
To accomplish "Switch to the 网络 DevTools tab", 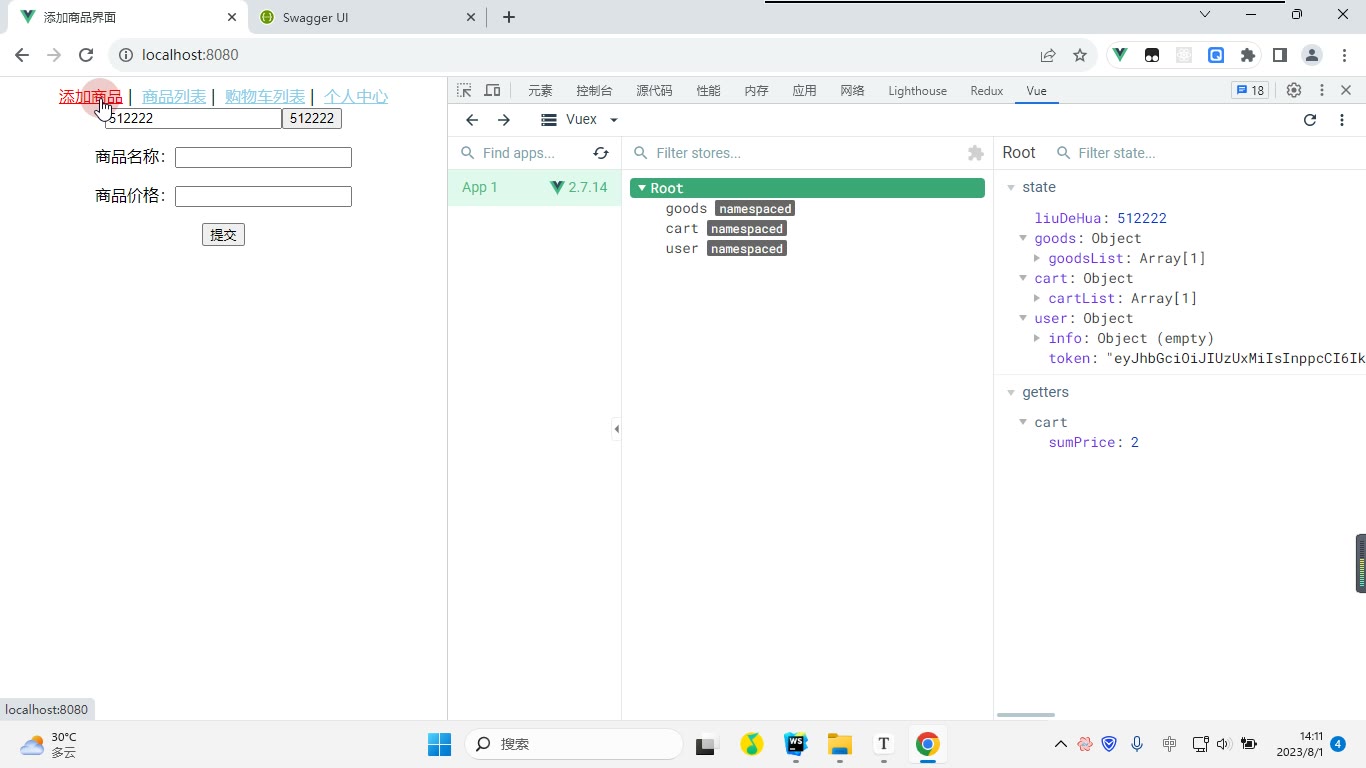I will (852, 90).
